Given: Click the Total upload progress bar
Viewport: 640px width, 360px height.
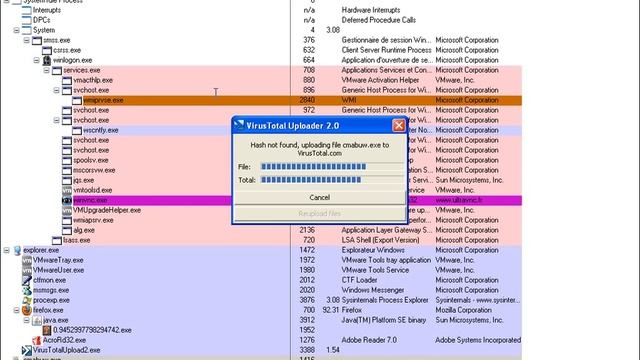Looking at the screenshot, I should point(332,180).
